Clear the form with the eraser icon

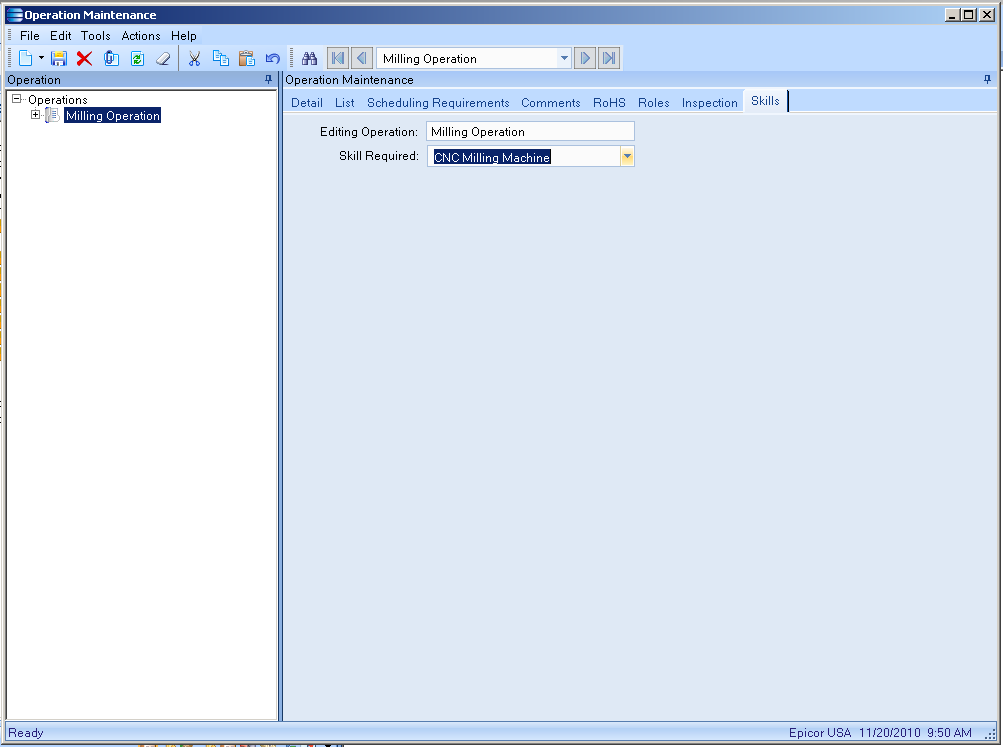[163, 59]
